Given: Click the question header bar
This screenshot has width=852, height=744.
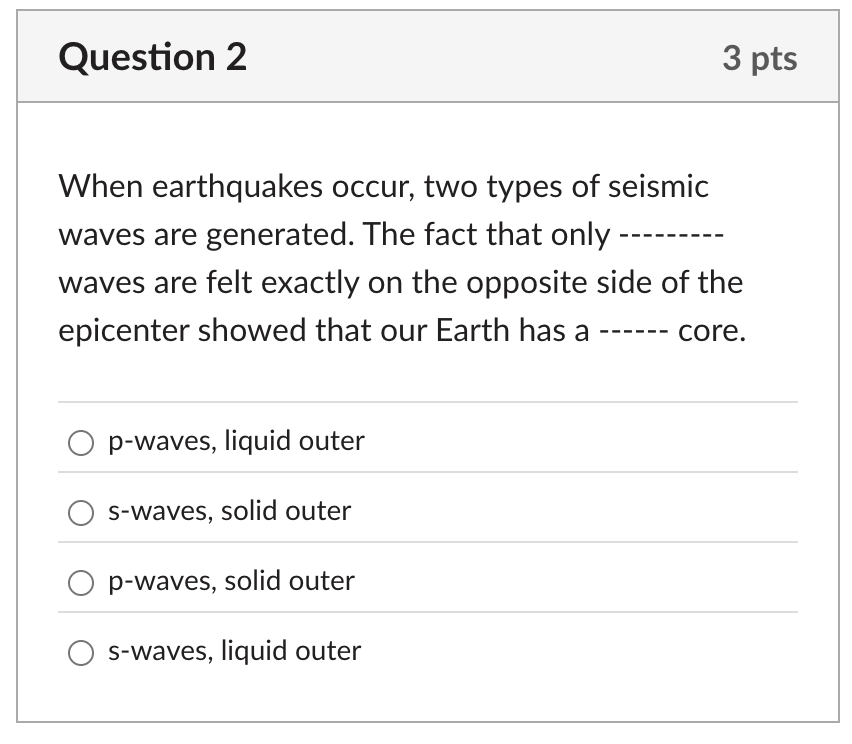Looking at the screenshot, I should click(430, 57).
